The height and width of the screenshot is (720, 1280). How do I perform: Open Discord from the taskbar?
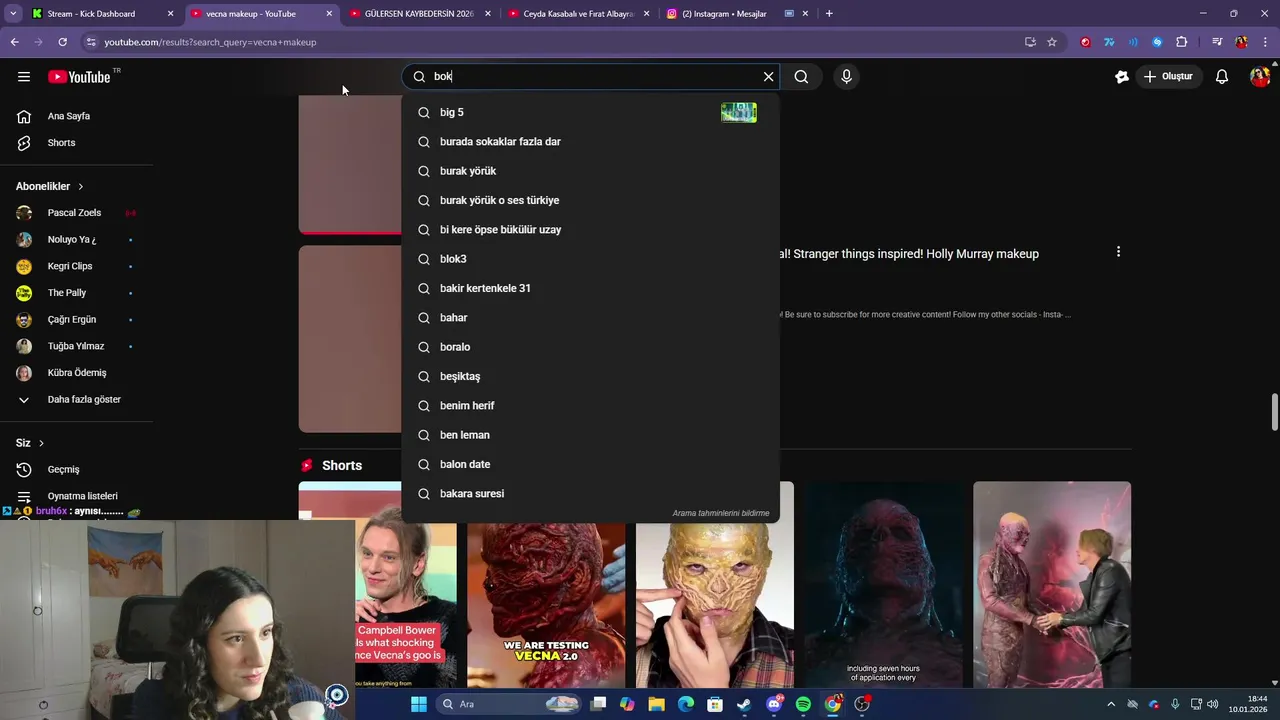[x=774, y=704]
